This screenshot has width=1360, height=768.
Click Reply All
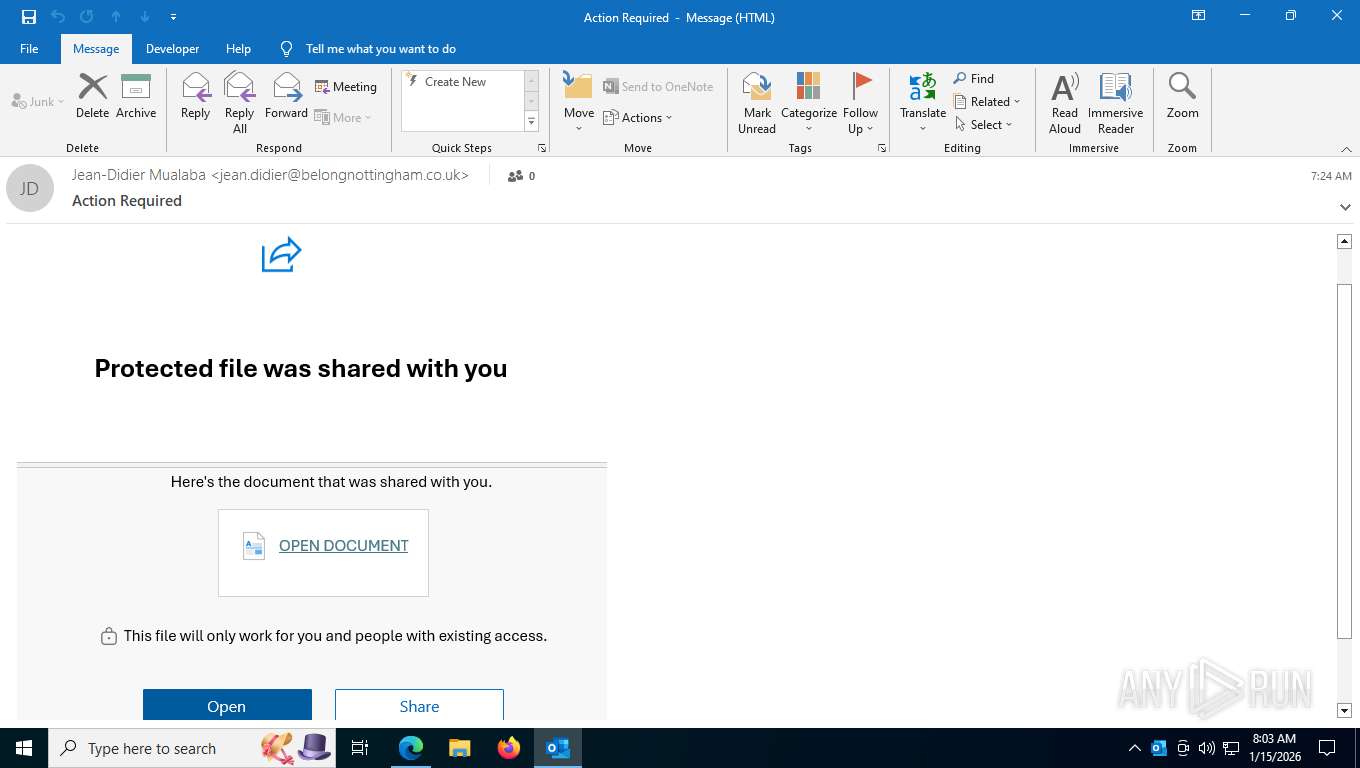tap(239, 103)
